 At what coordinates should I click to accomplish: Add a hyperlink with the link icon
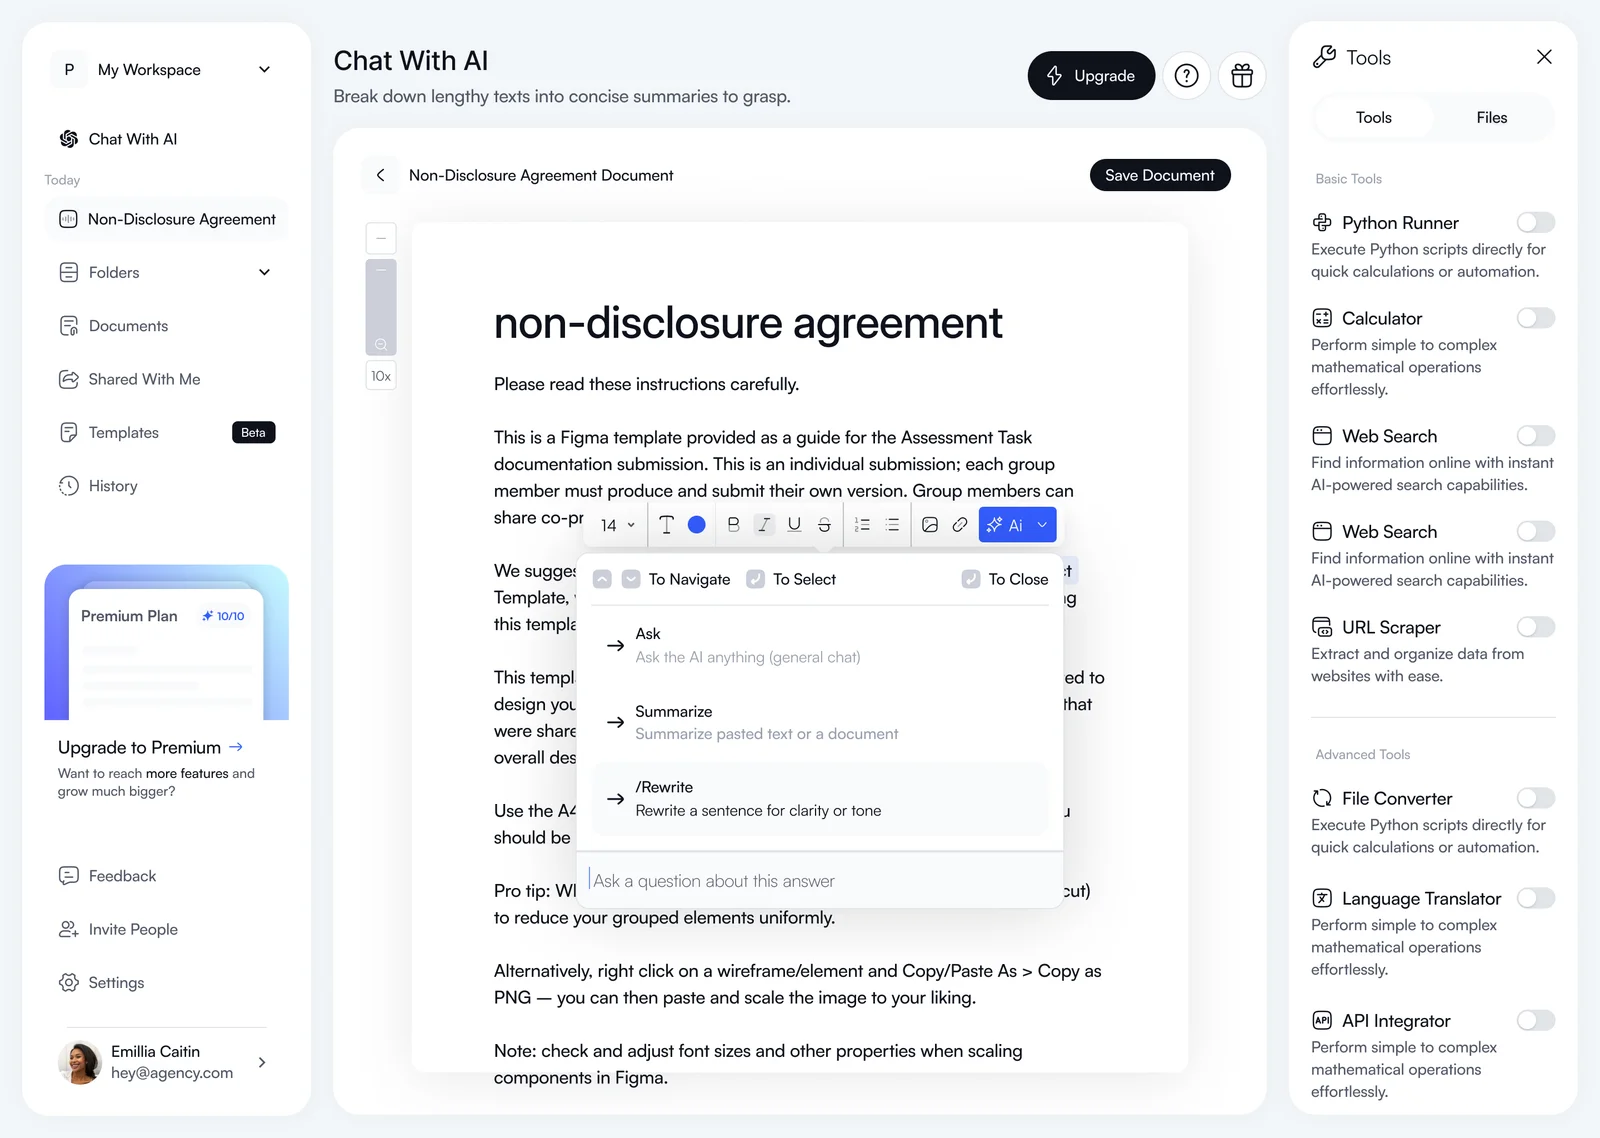coord(960,525)
